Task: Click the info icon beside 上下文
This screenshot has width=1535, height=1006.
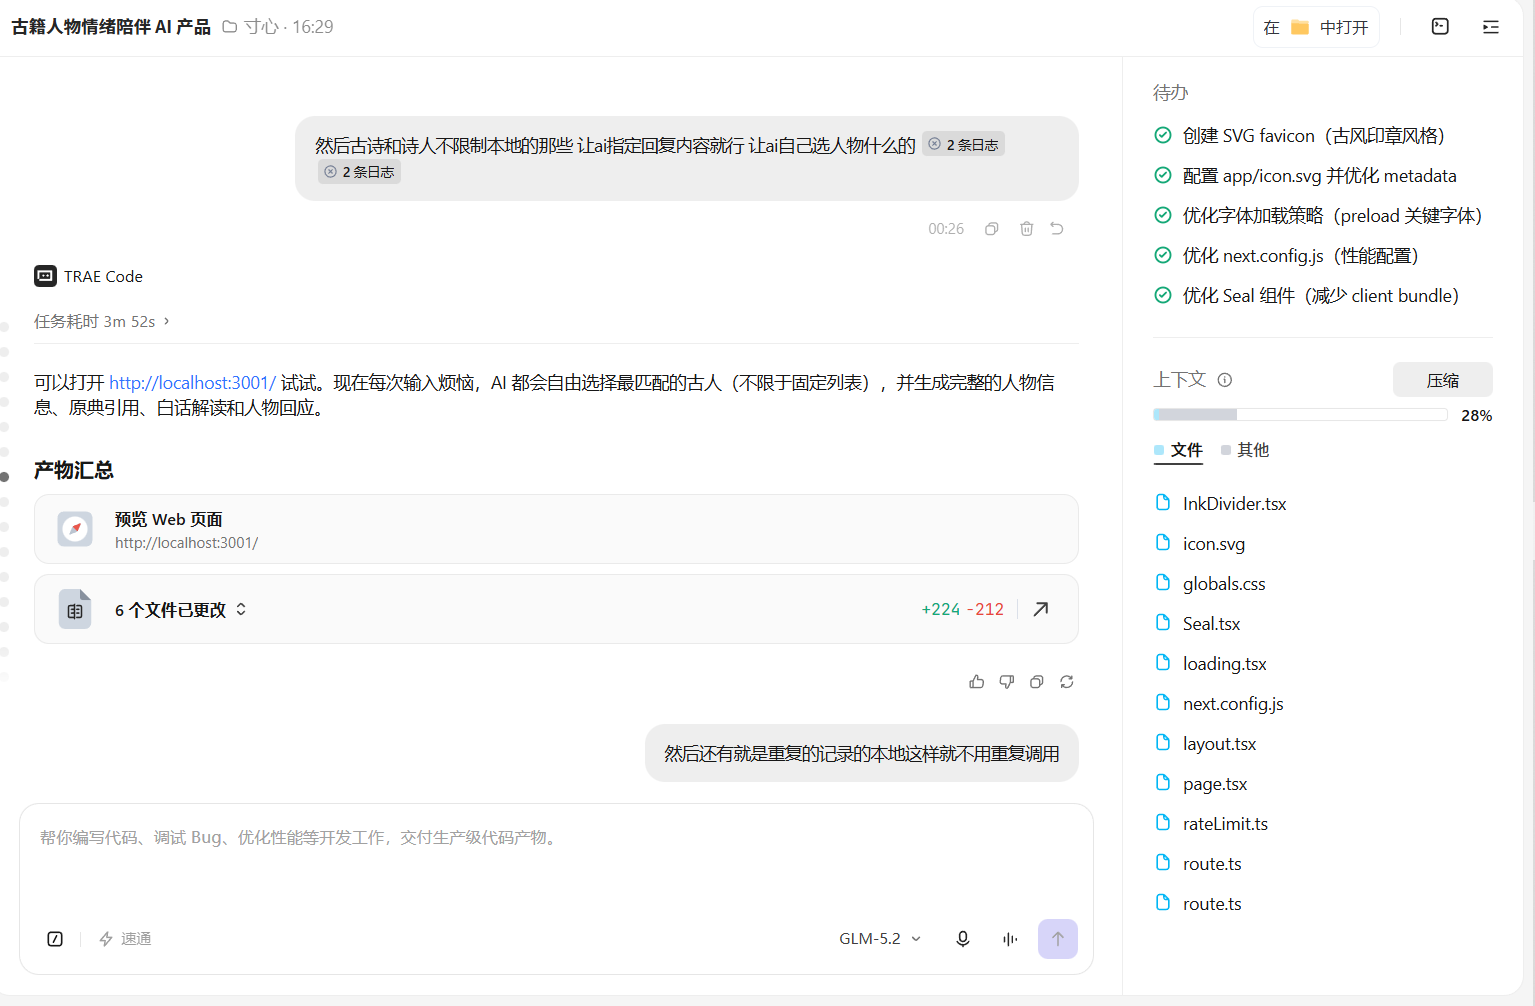Action: tap(1225, 380)
